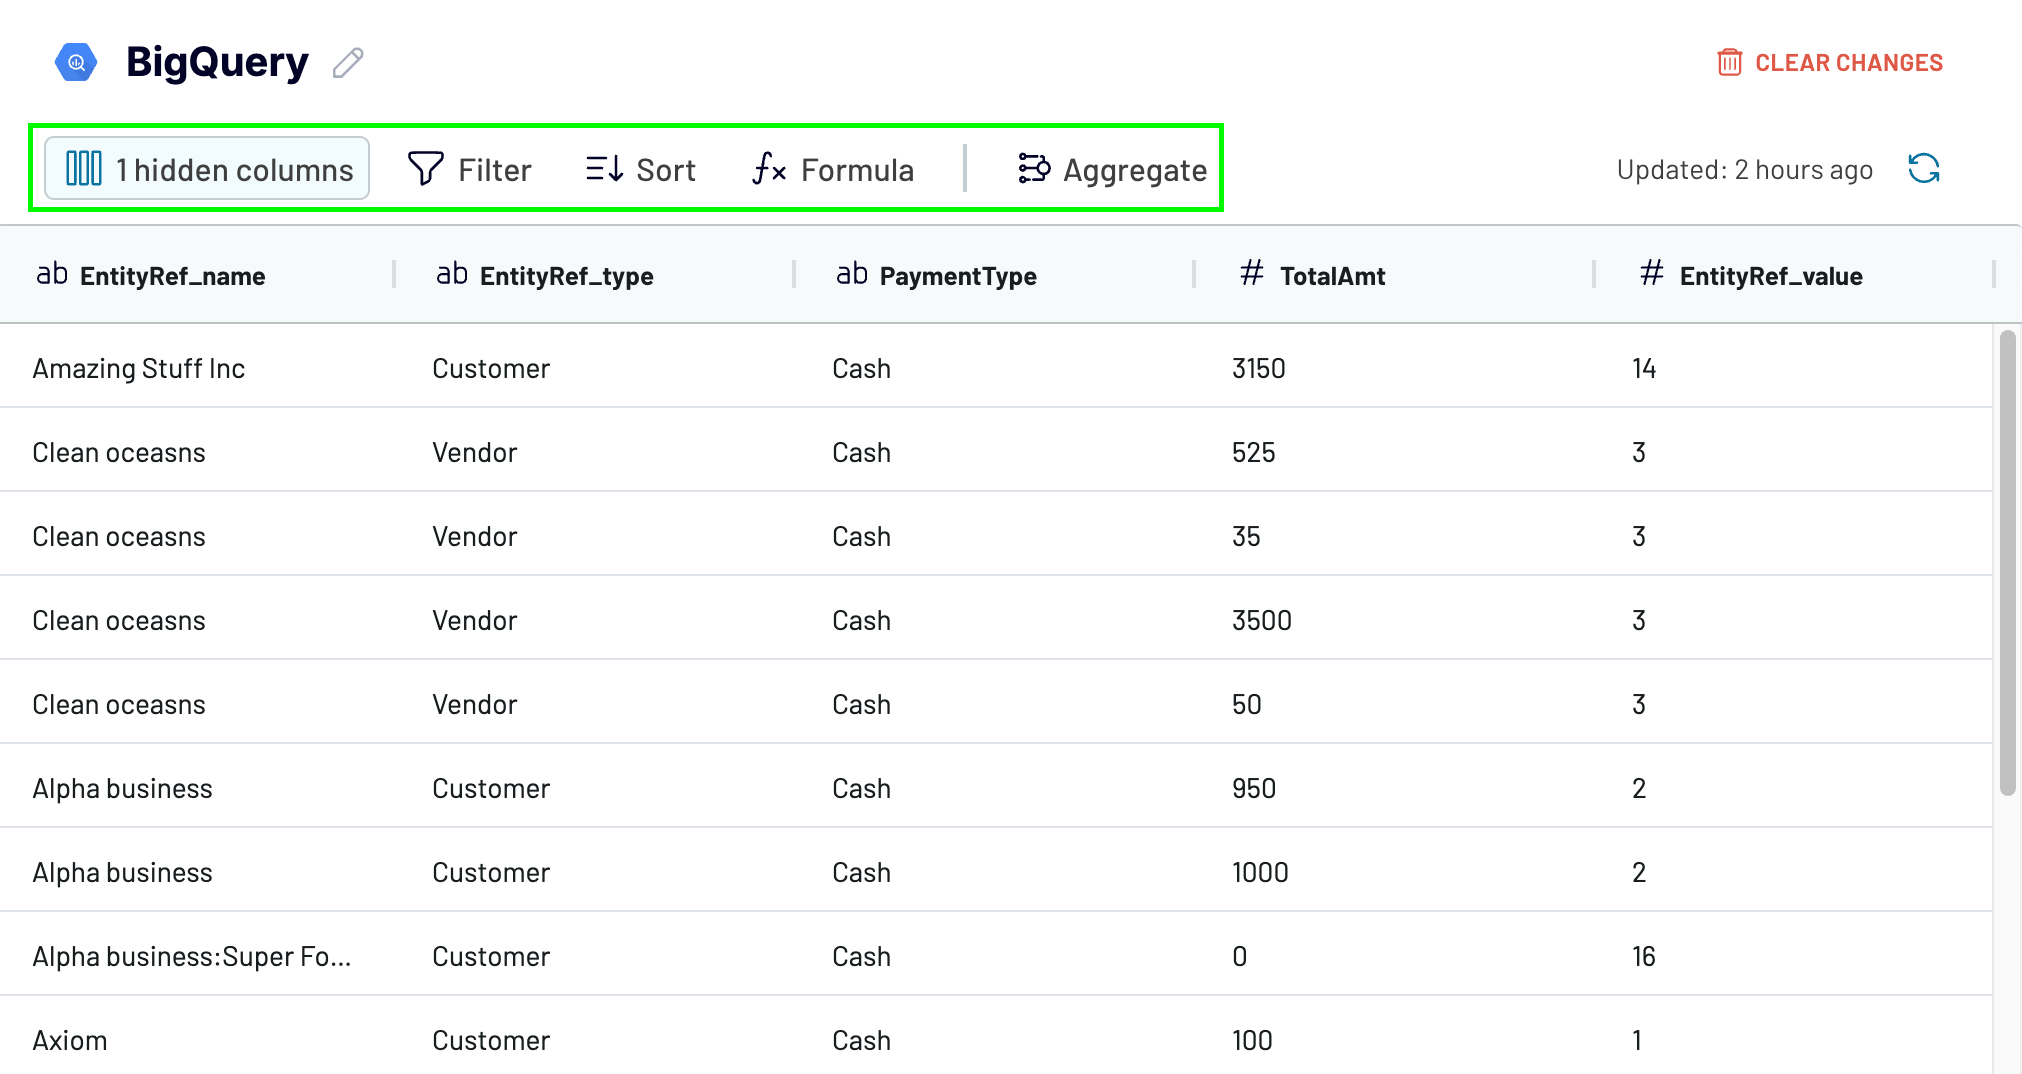Select the EntityRef_value column header
2022x1074 pixels.
click(x=1770, y=275)
